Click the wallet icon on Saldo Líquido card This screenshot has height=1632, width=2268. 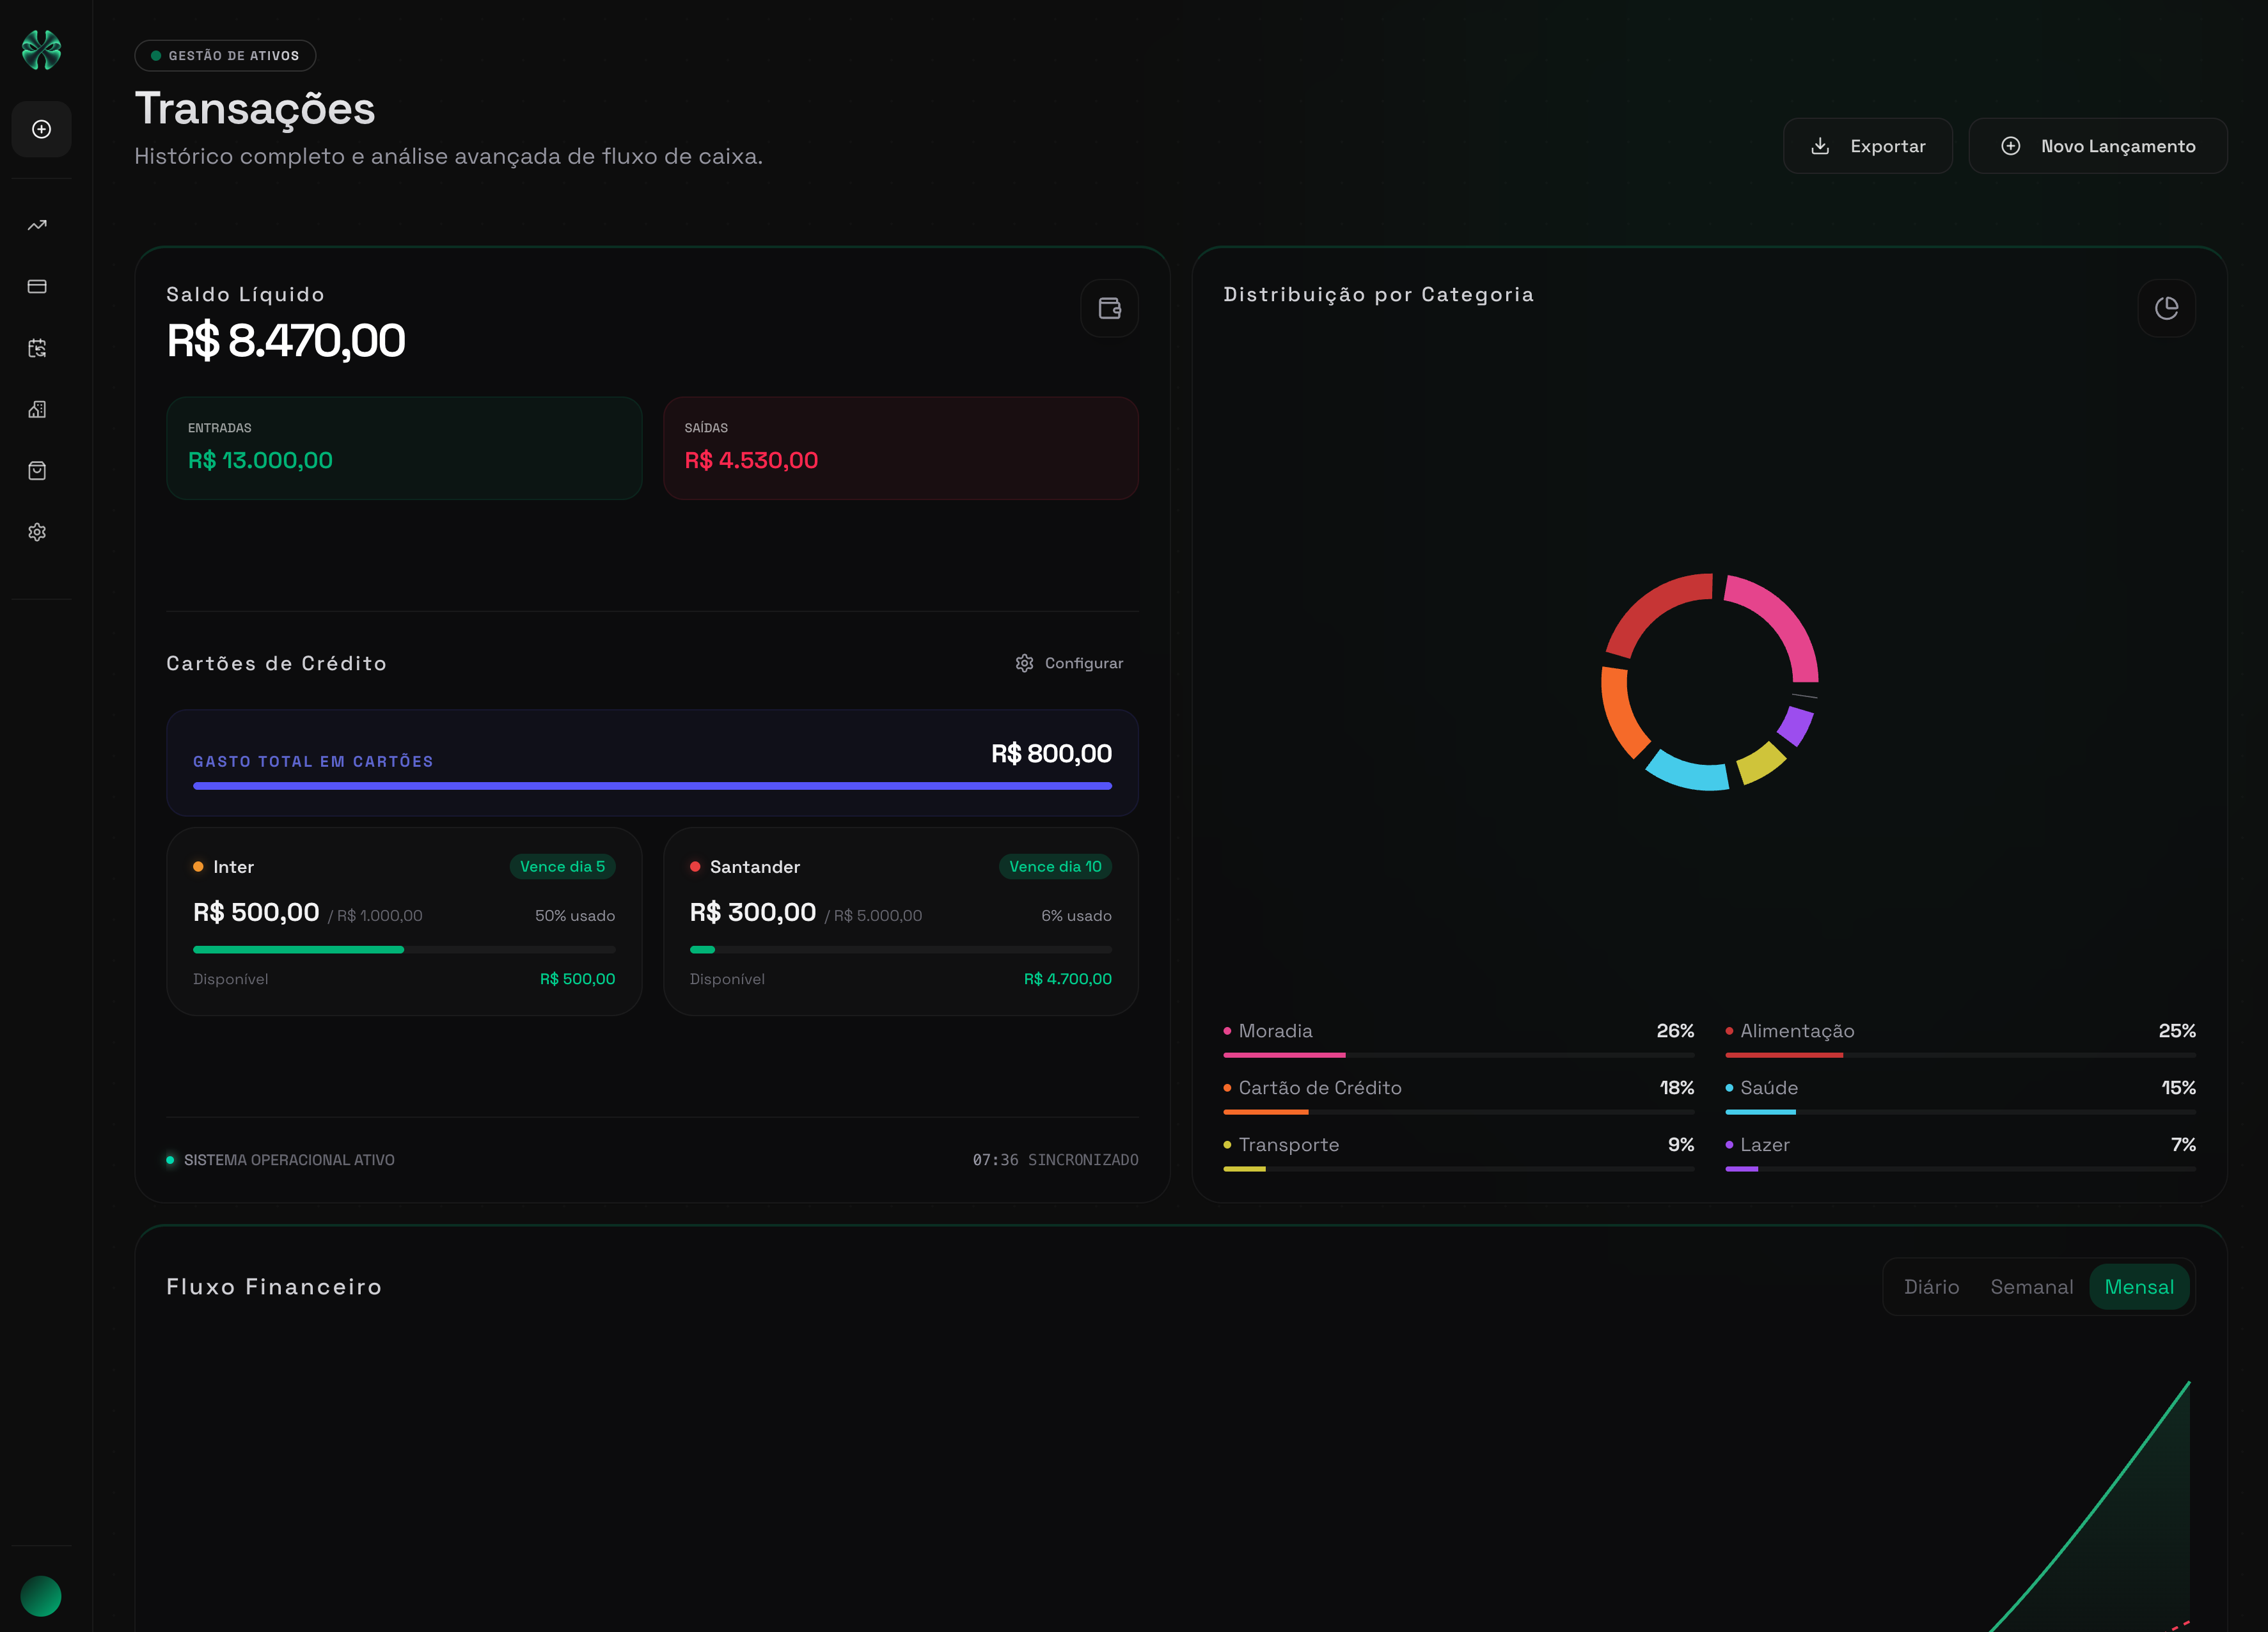click(x=1109, y=309)
